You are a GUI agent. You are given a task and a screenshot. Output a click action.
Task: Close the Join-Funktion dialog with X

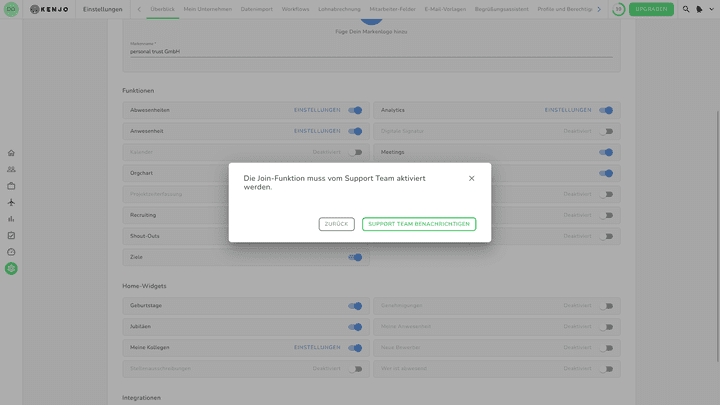472,178
